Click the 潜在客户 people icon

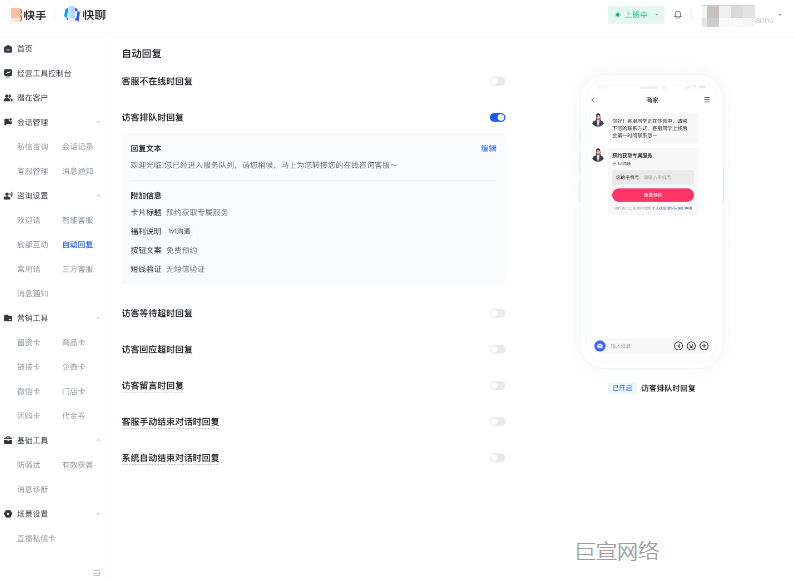coord(8,98)
